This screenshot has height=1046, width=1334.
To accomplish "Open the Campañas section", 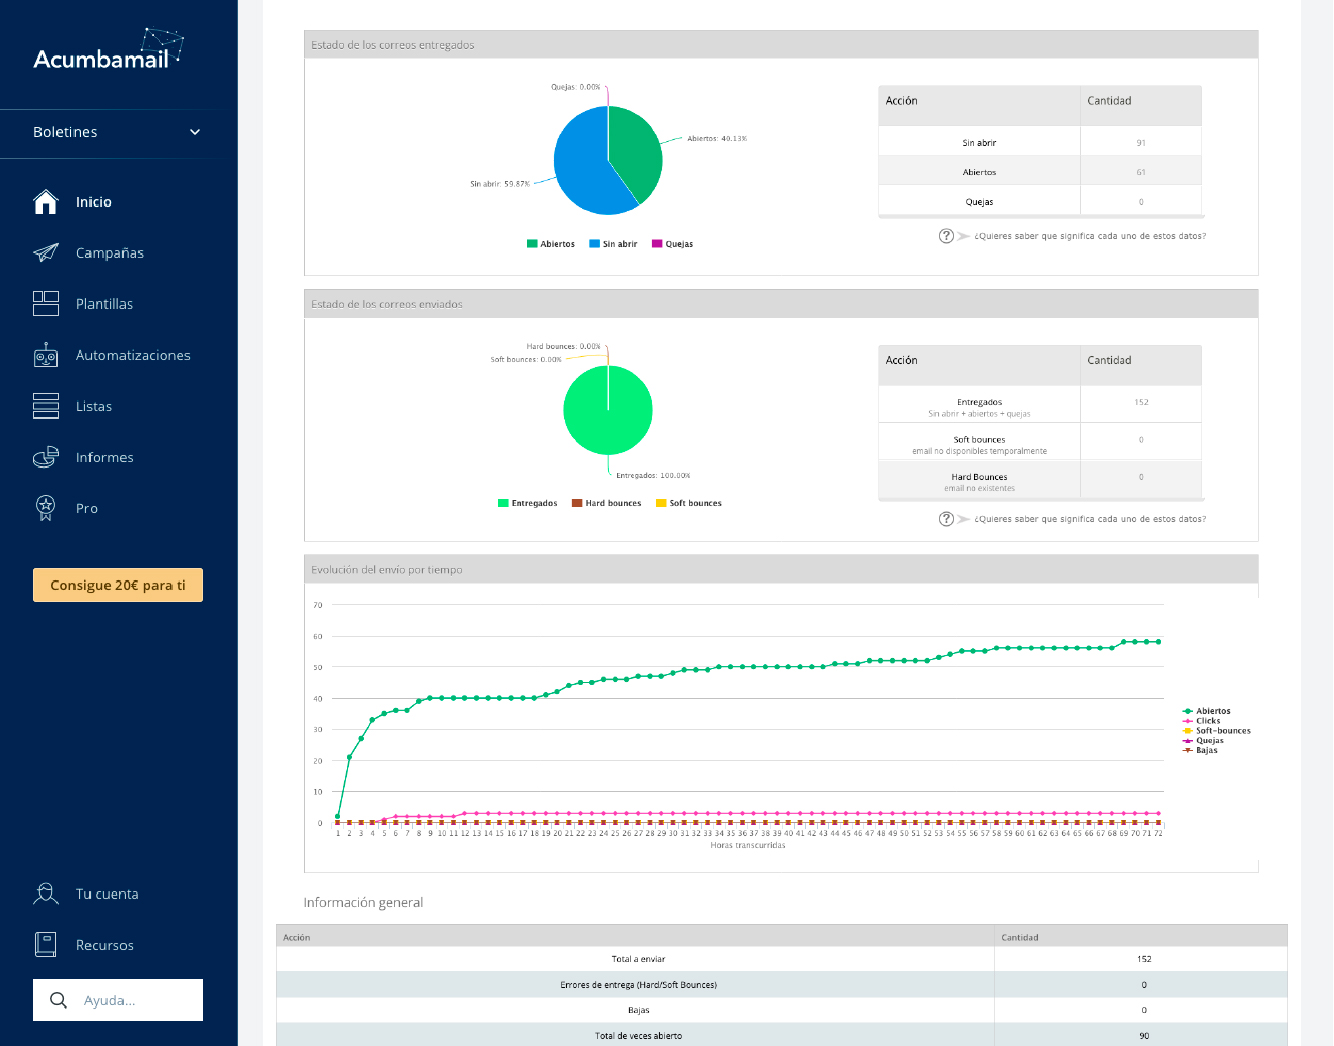I will [x=110, y=253].
